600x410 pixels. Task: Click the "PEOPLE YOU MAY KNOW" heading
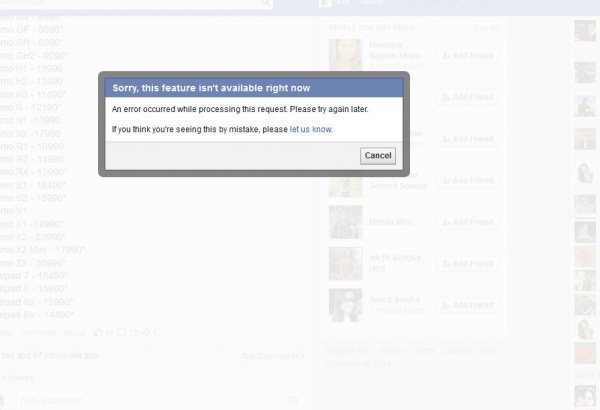coord(372,28)
